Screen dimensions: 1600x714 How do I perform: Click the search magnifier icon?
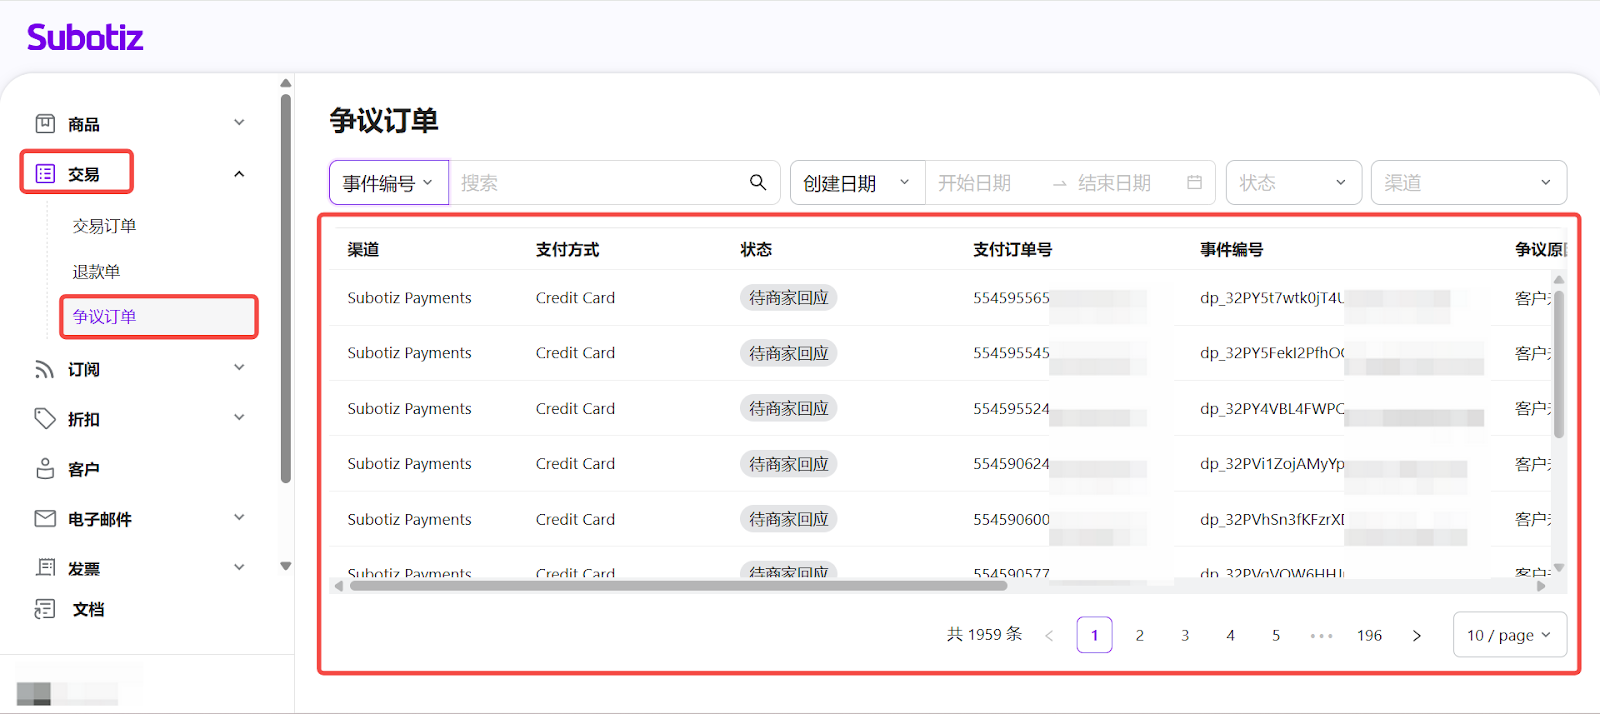point(758,182)
